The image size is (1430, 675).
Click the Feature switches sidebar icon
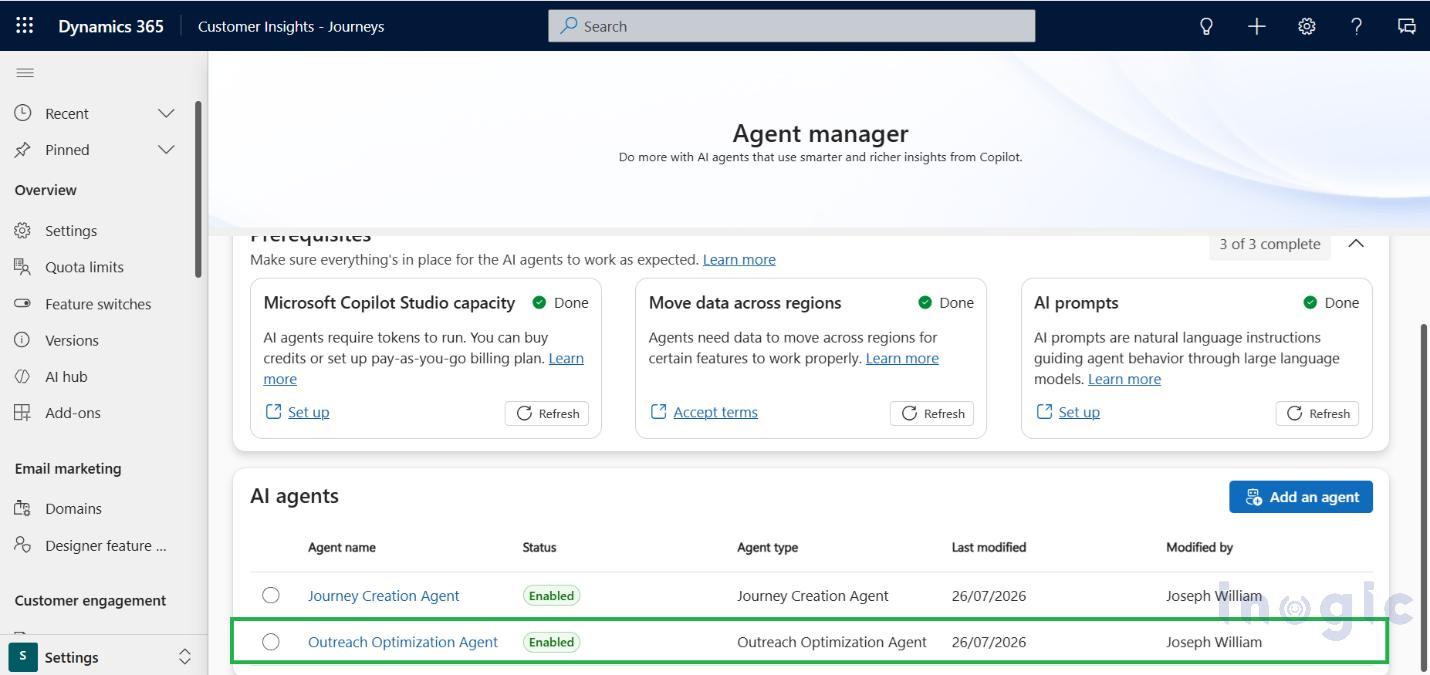pyautogui.click(x=23, y=304)
